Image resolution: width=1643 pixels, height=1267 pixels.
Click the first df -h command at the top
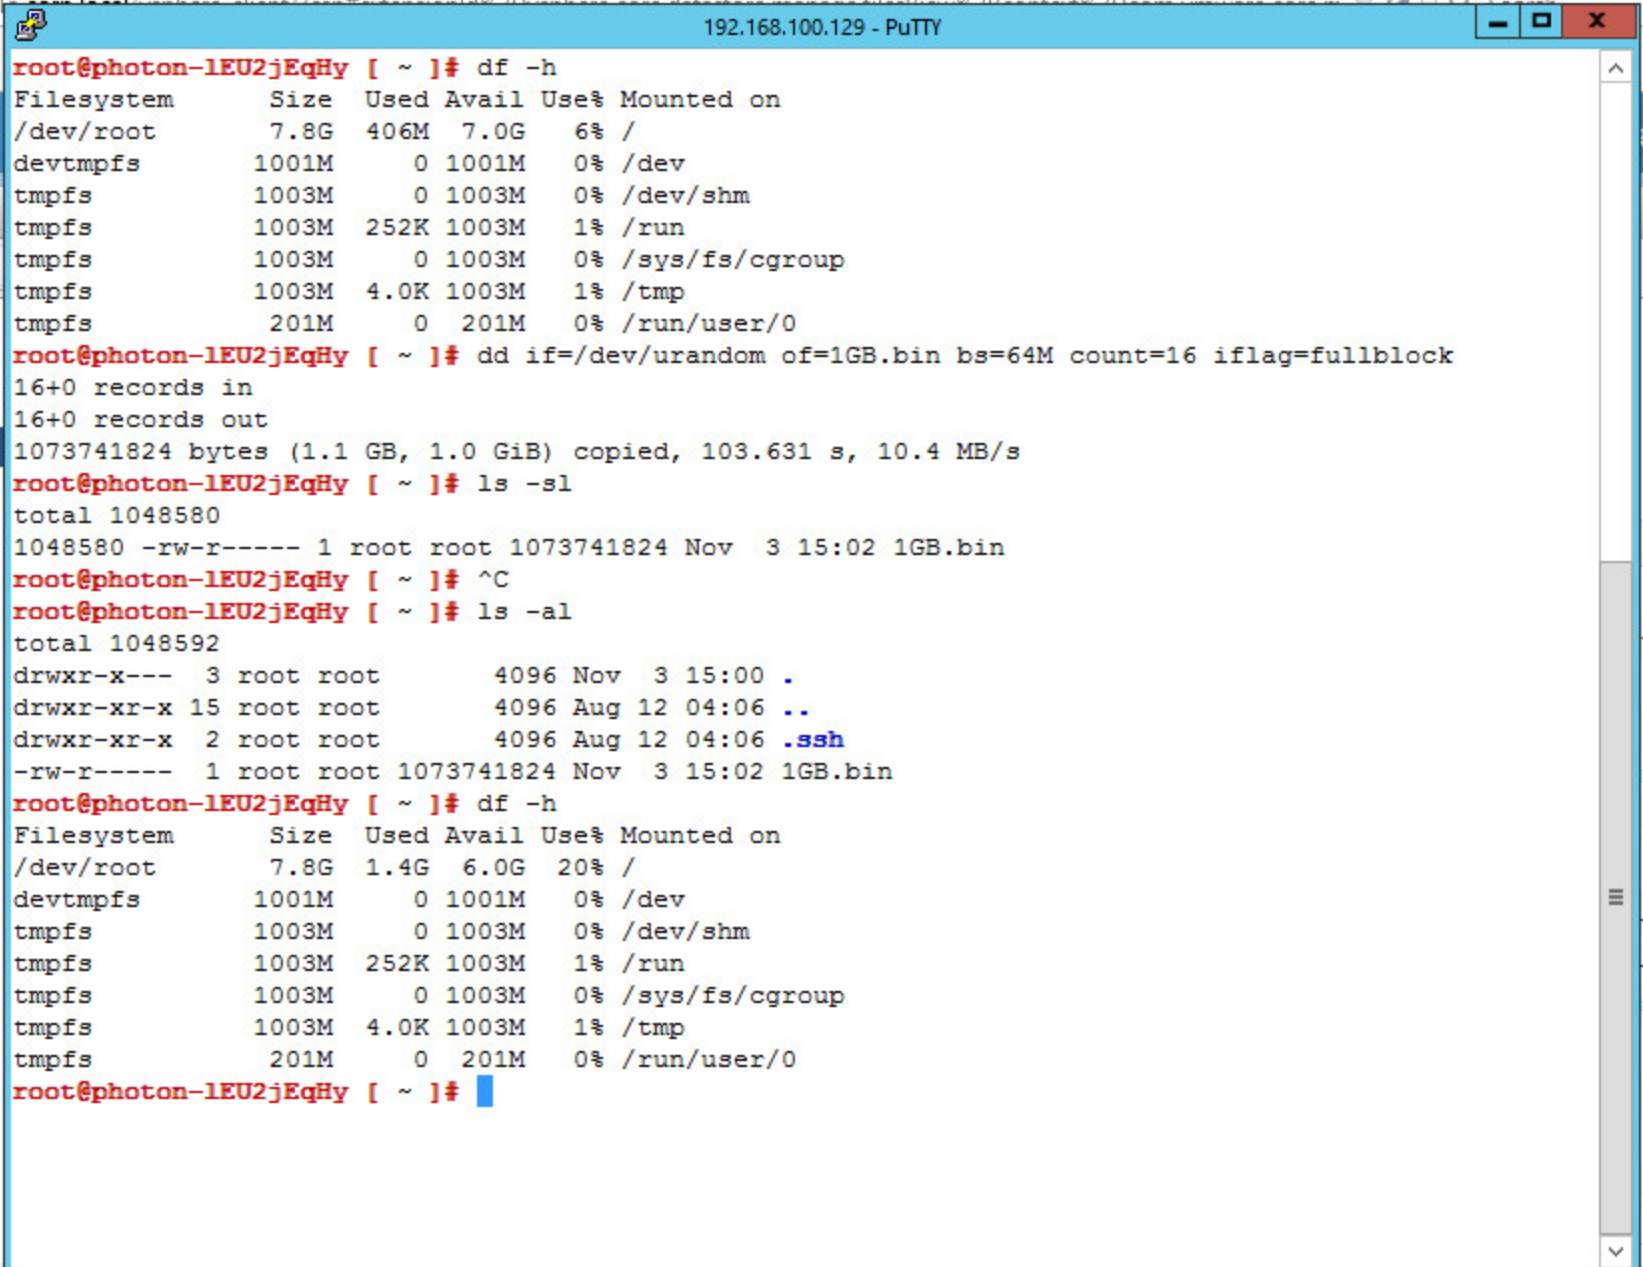coord(516,68)
